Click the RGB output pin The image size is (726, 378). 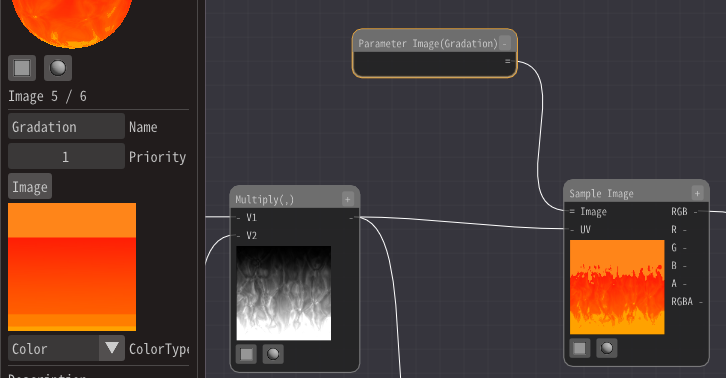[695, 211]
